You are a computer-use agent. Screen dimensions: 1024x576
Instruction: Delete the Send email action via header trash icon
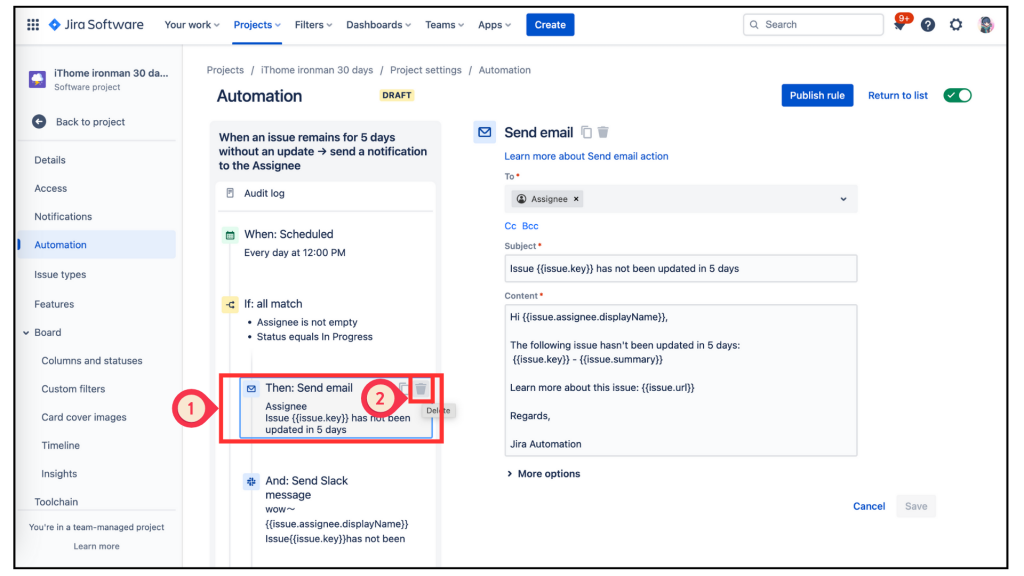point(603,133)
